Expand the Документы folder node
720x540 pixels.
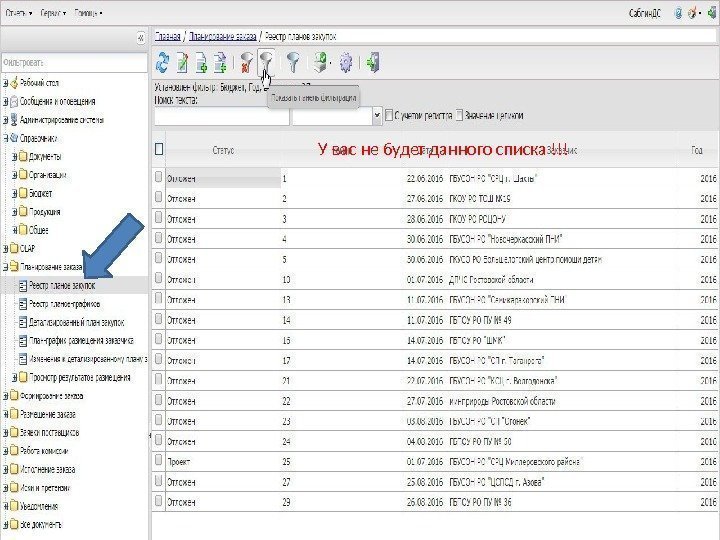[14, 157]
